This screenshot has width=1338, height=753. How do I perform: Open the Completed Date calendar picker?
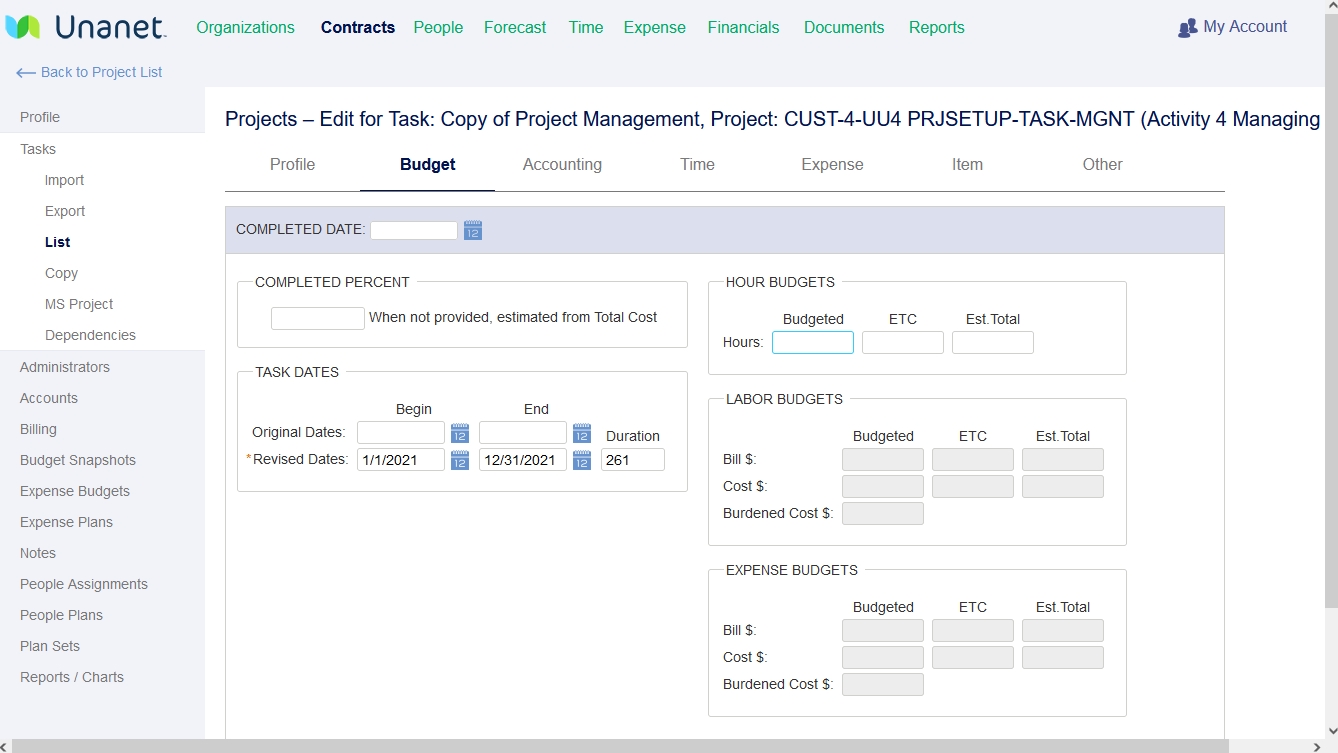(471, 229)
